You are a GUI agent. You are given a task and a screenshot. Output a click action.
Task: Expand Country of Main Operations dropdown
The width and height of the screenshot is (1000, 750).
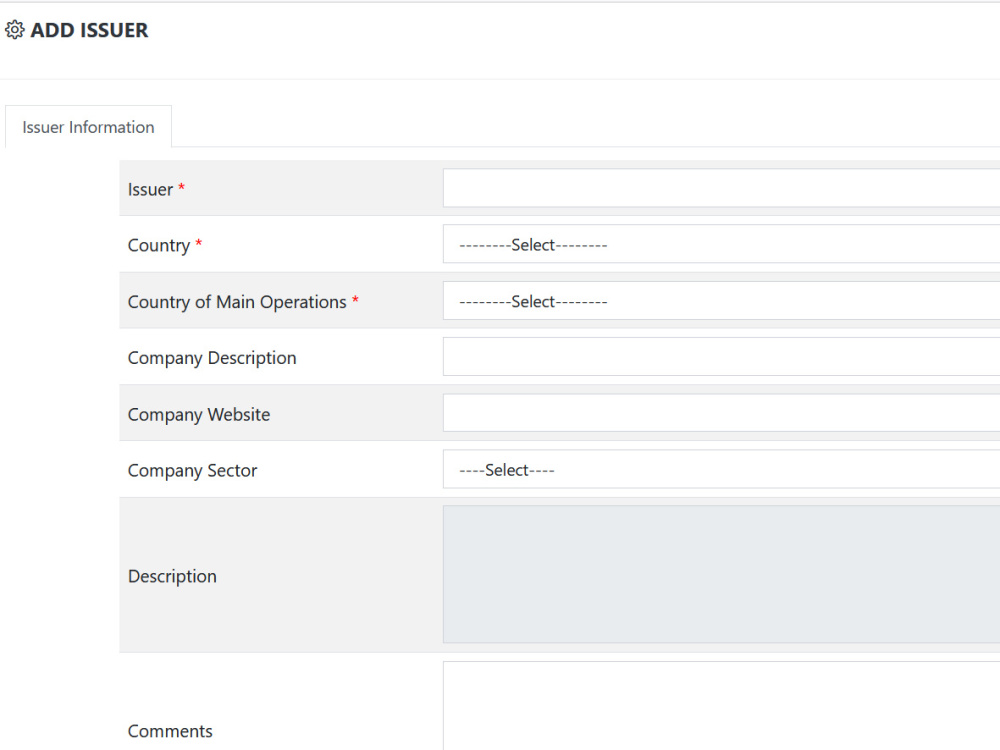click(721, 301)
